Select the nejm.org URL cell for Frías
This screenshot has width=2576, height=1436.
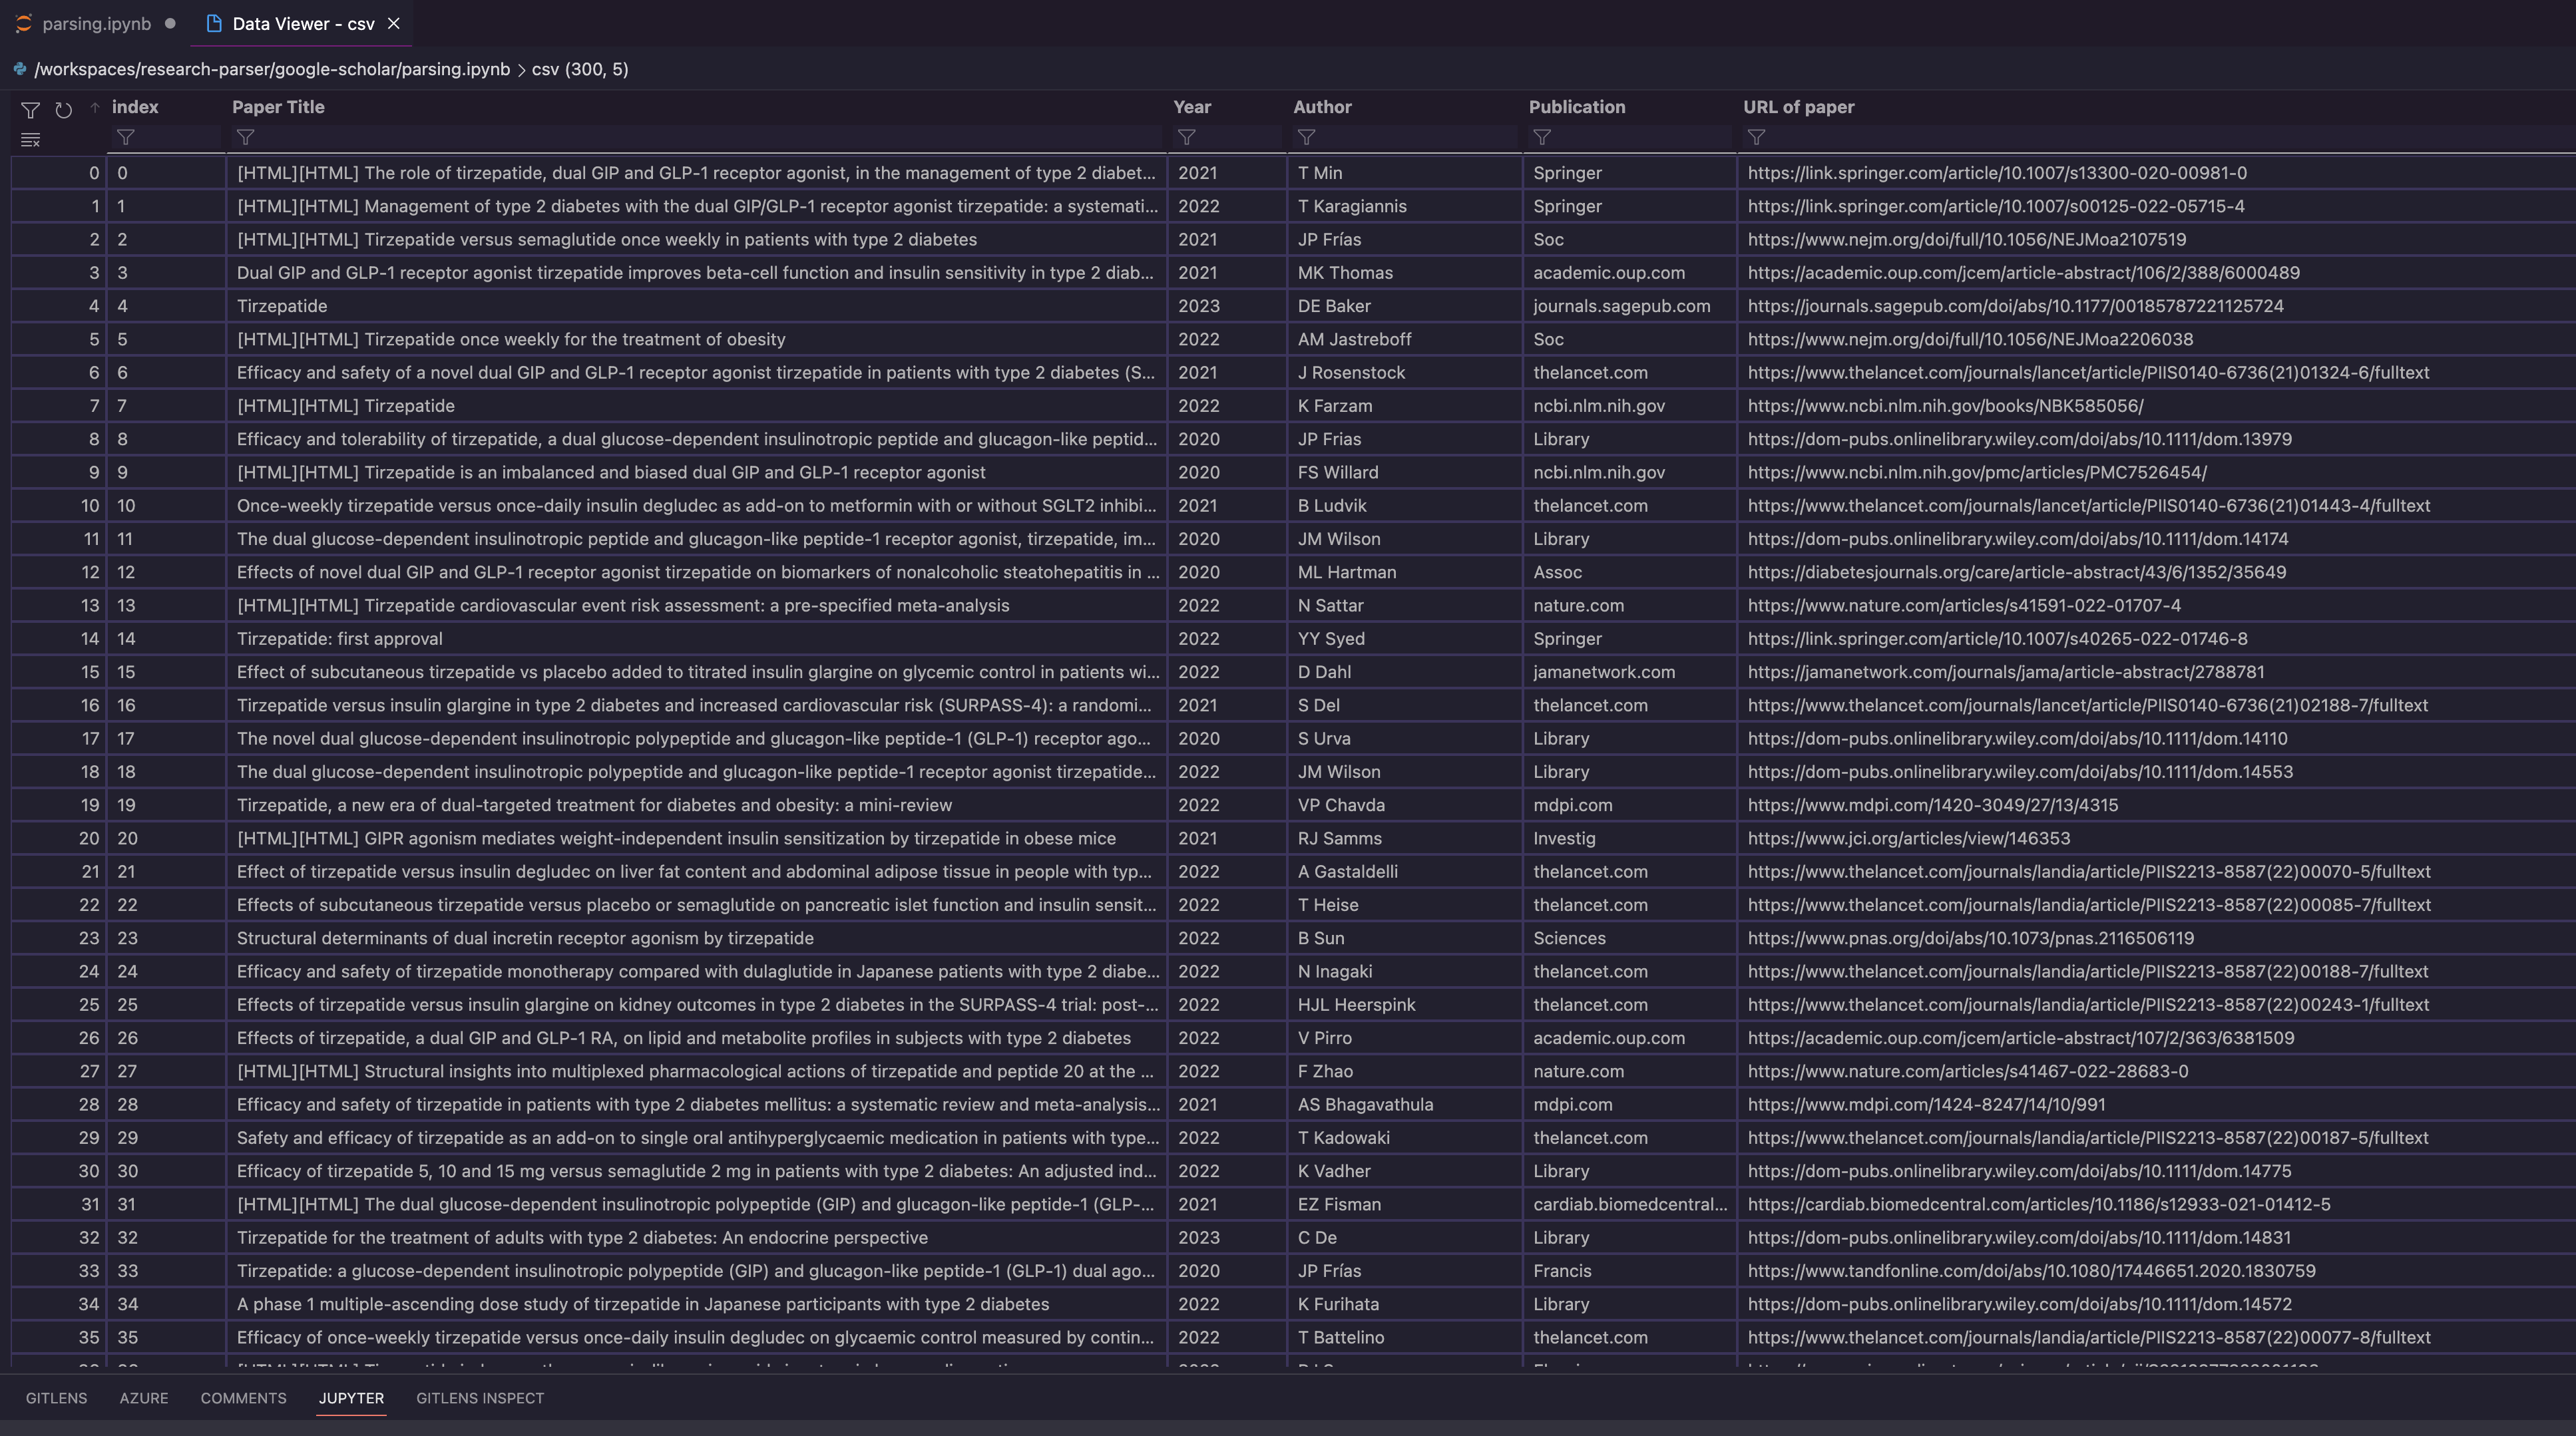point(1966,240)
